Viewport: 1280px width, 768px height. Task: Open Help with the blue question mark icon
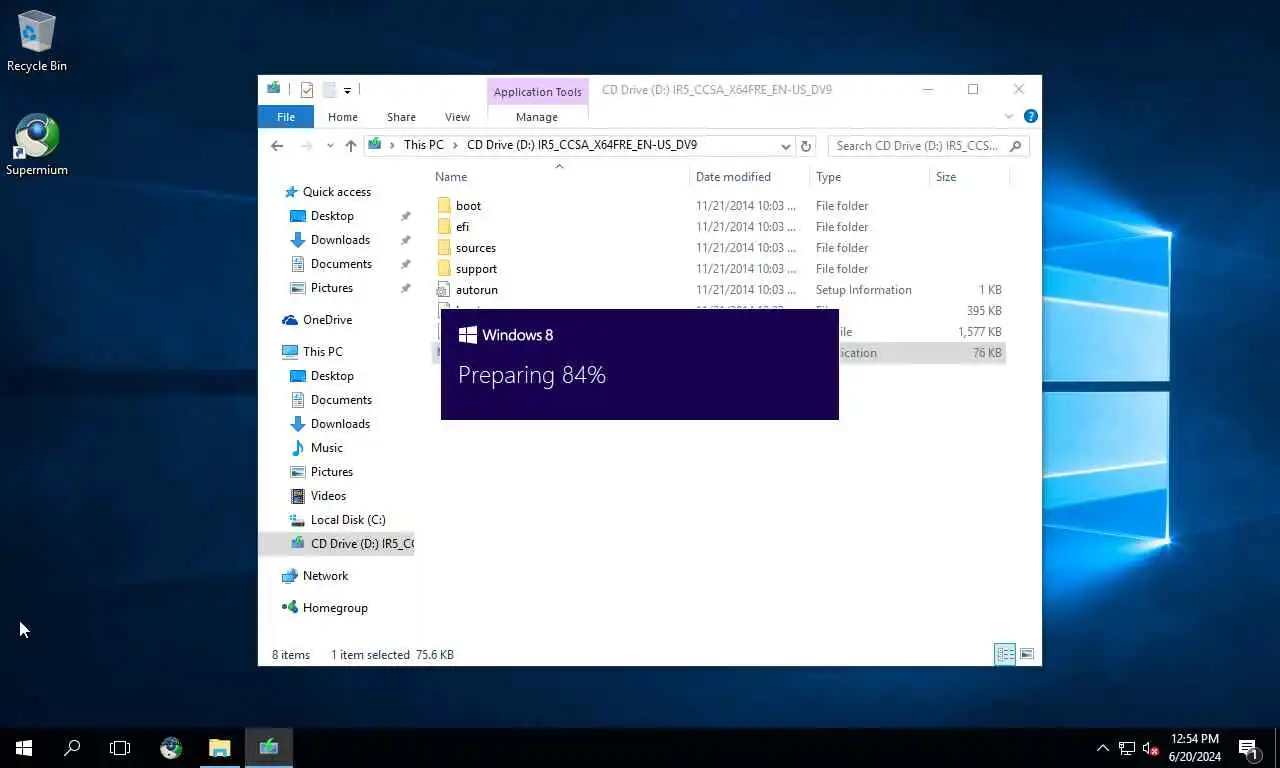[x=1030, y=116]
